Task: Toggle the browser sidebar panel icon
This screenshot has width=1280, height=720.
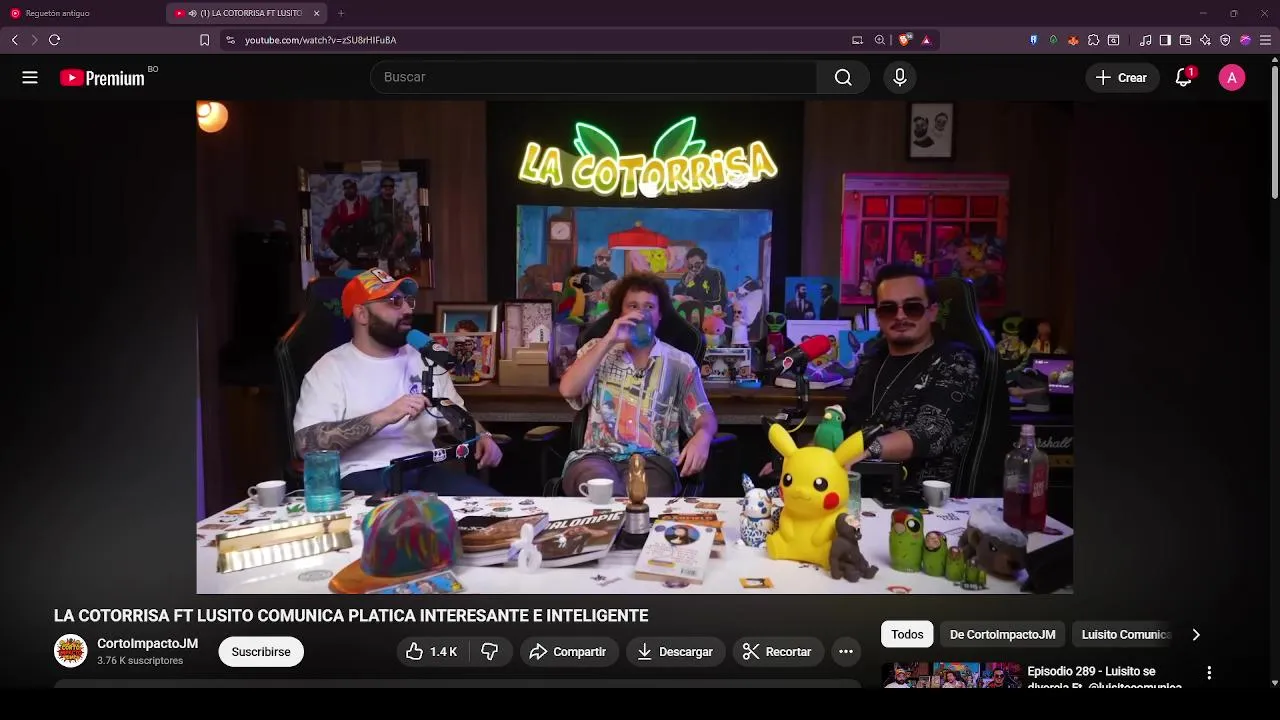Action: [x=1165, y=40]
